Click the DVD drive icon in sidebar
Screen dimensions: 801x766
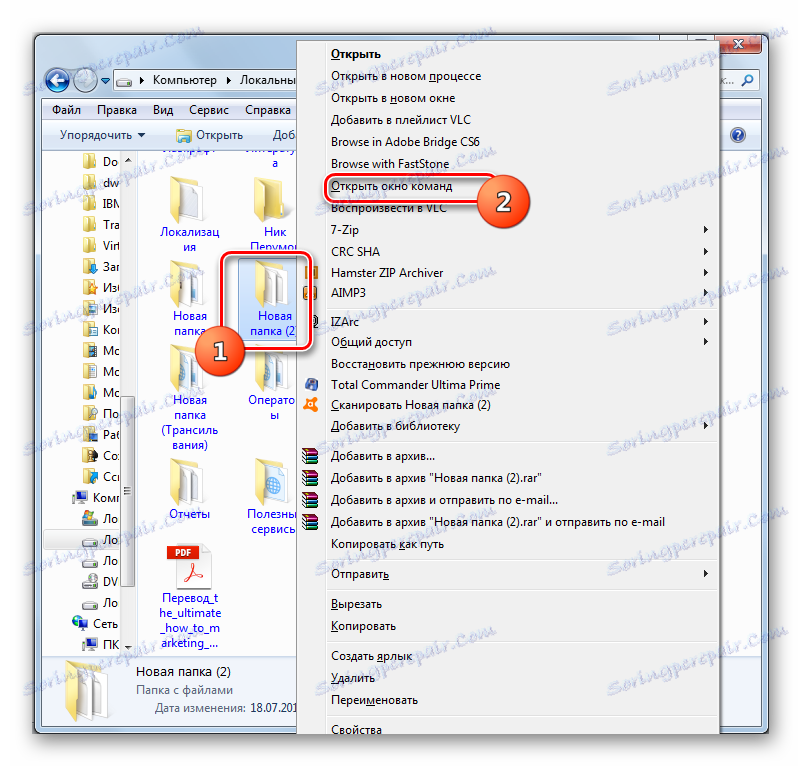tap(90, 581)
